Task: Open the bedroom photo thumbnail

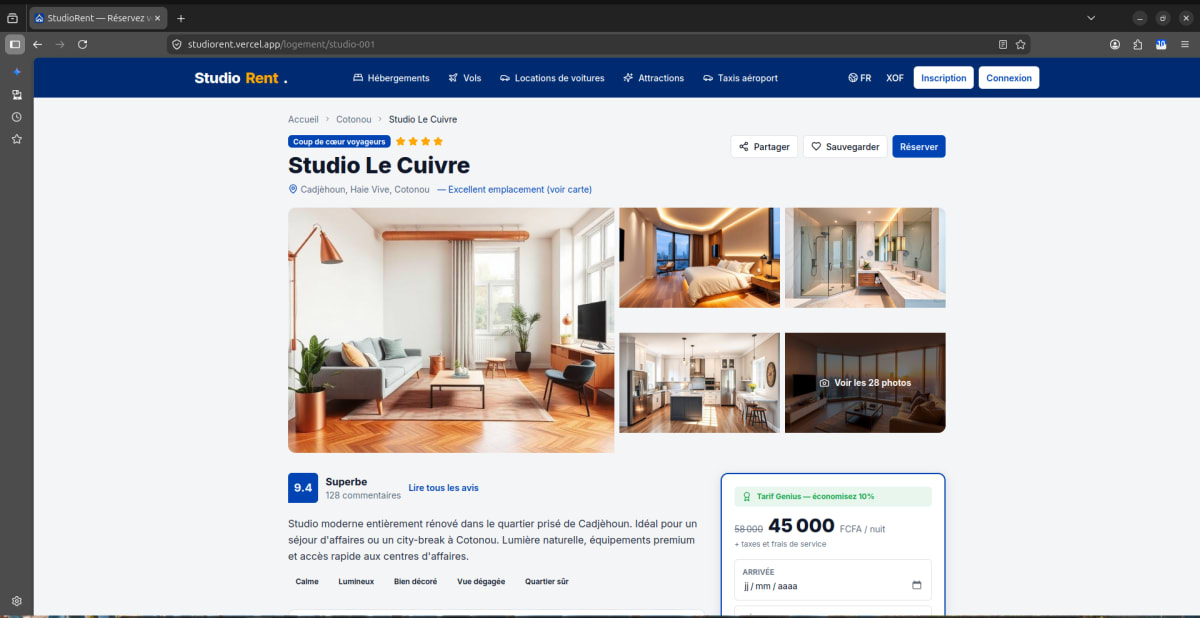Action: click(699, 257)
